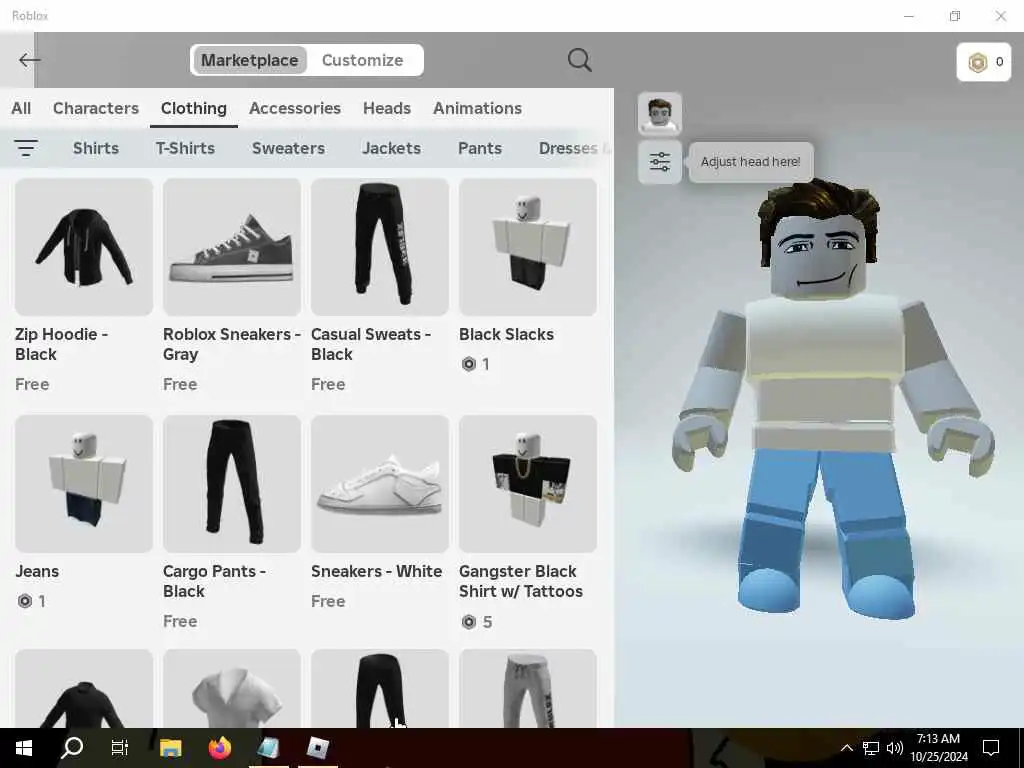Viewport: 1024px width, 768px height.
Task: Switch to the Customize toggle
Action: pyautogui.click(x=362, y=60)
